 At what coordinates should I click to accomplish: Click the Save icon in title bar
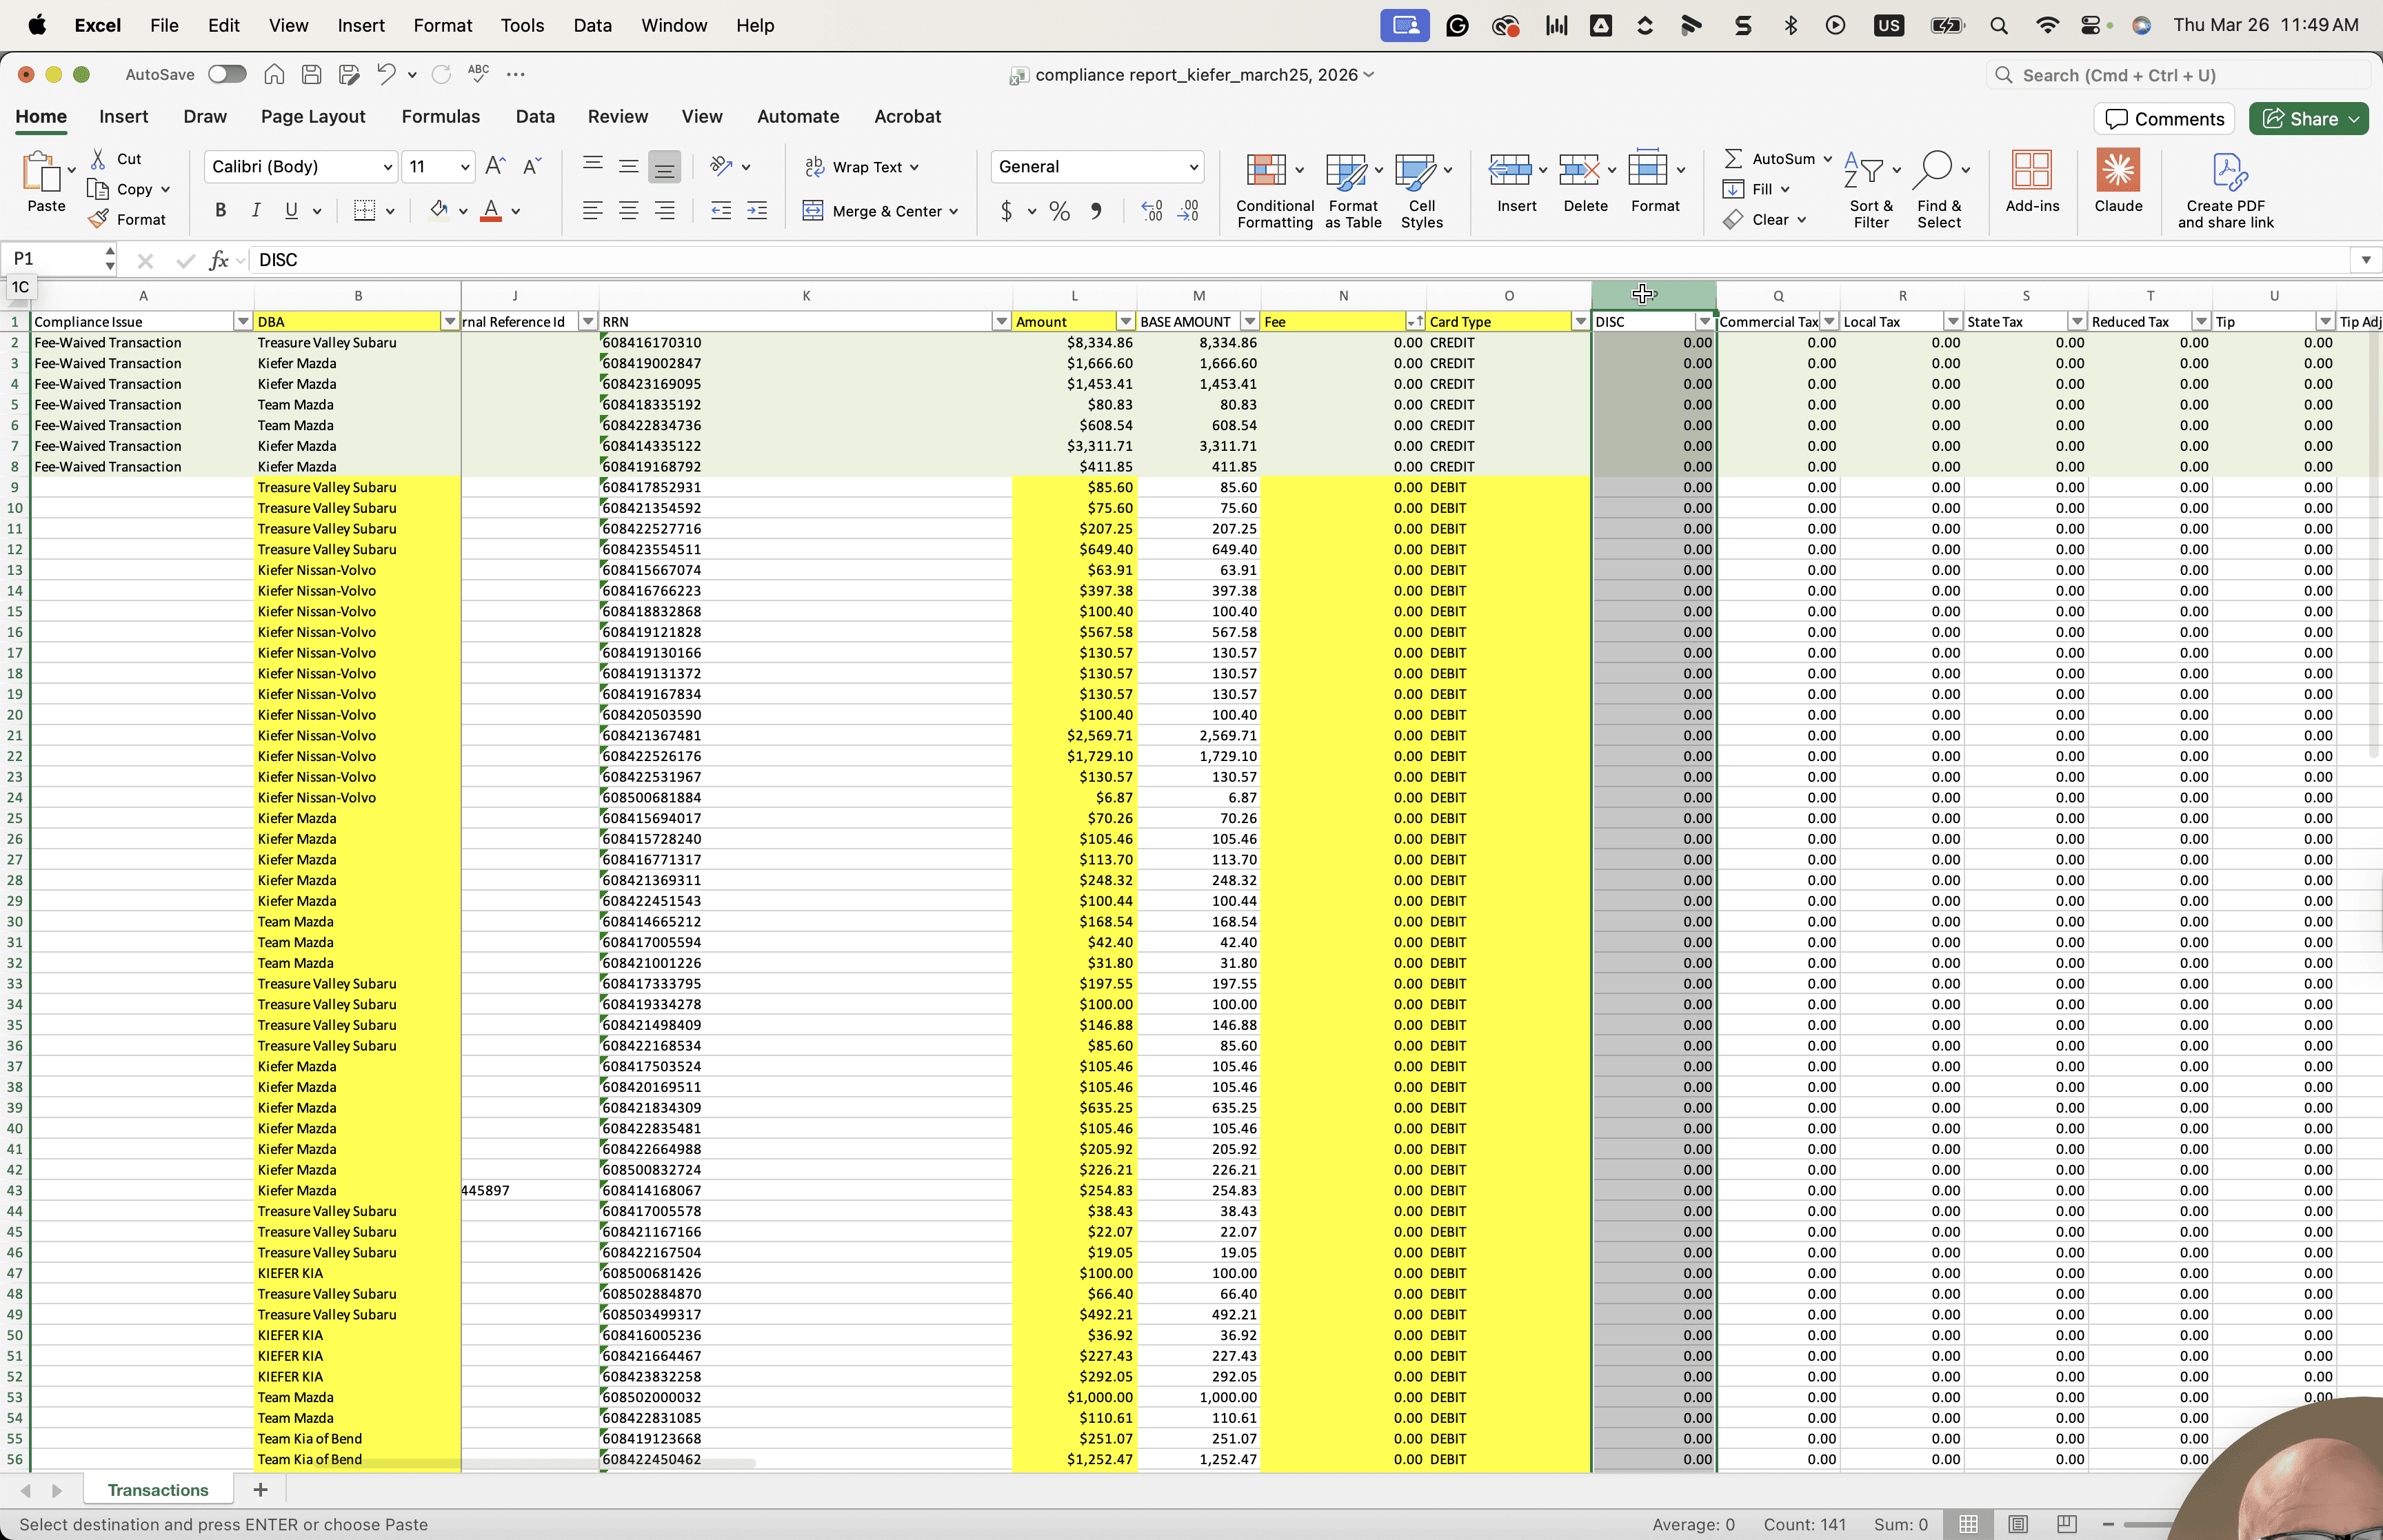click(x=311, y=74)
